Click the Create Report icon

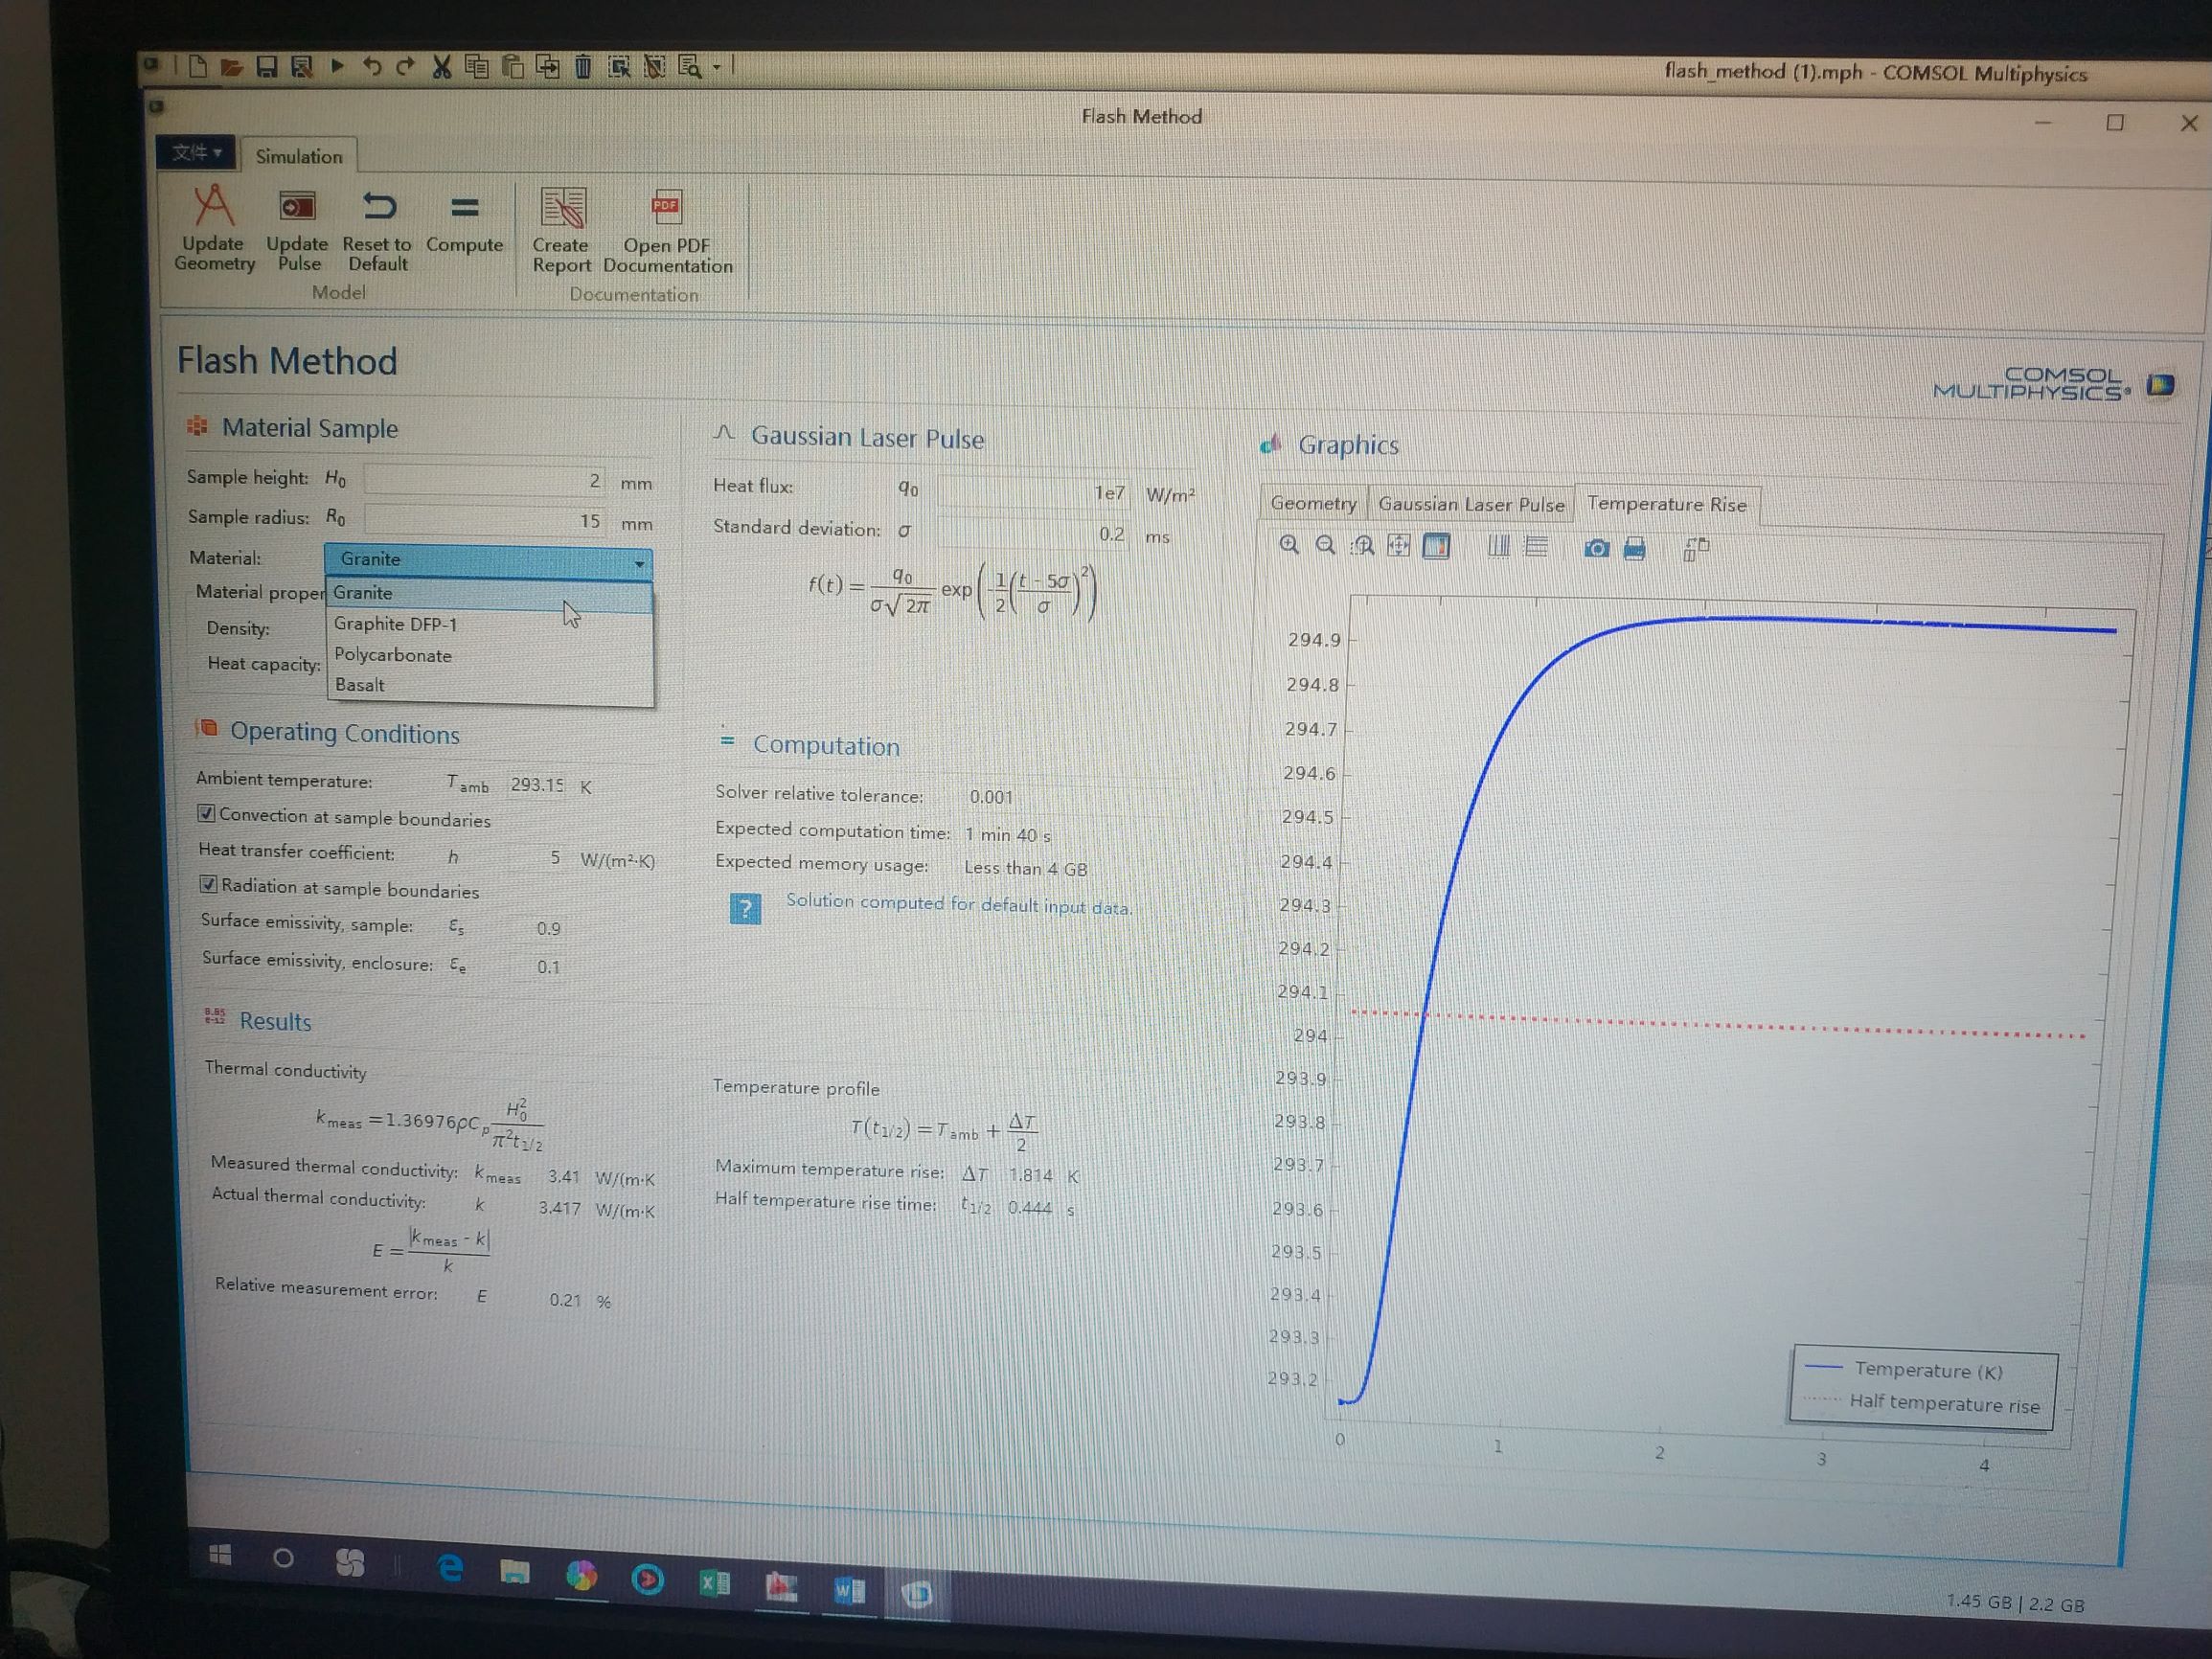(x=562, y=208)
